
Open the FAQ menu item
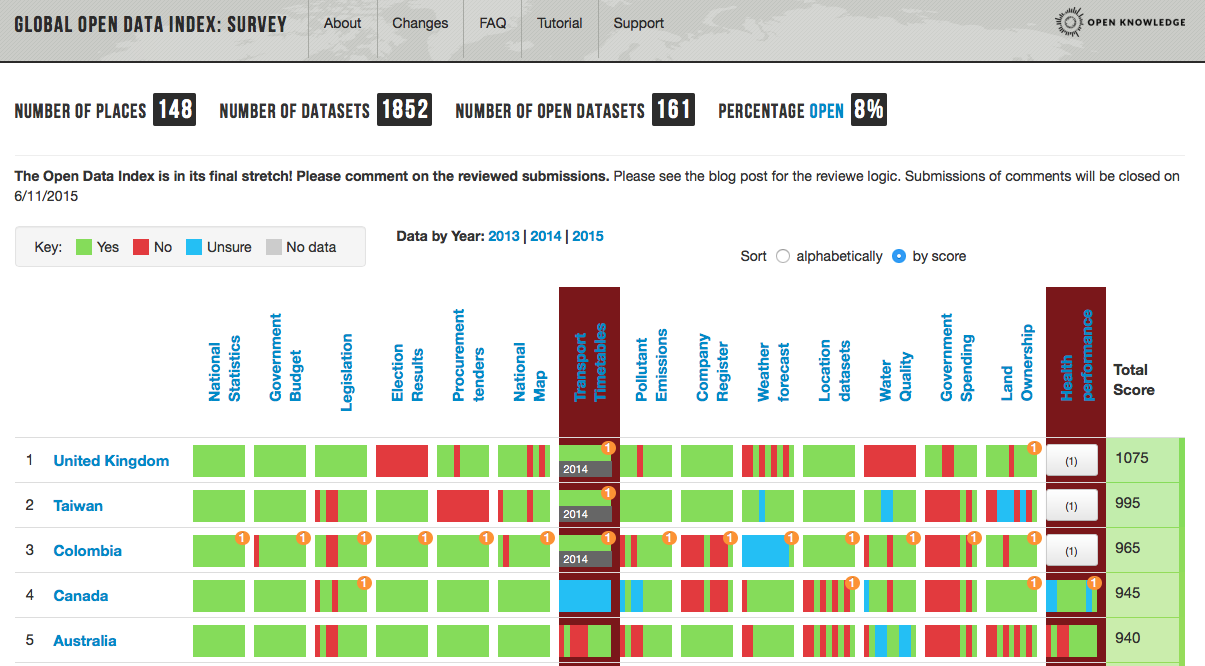point(492,23)
